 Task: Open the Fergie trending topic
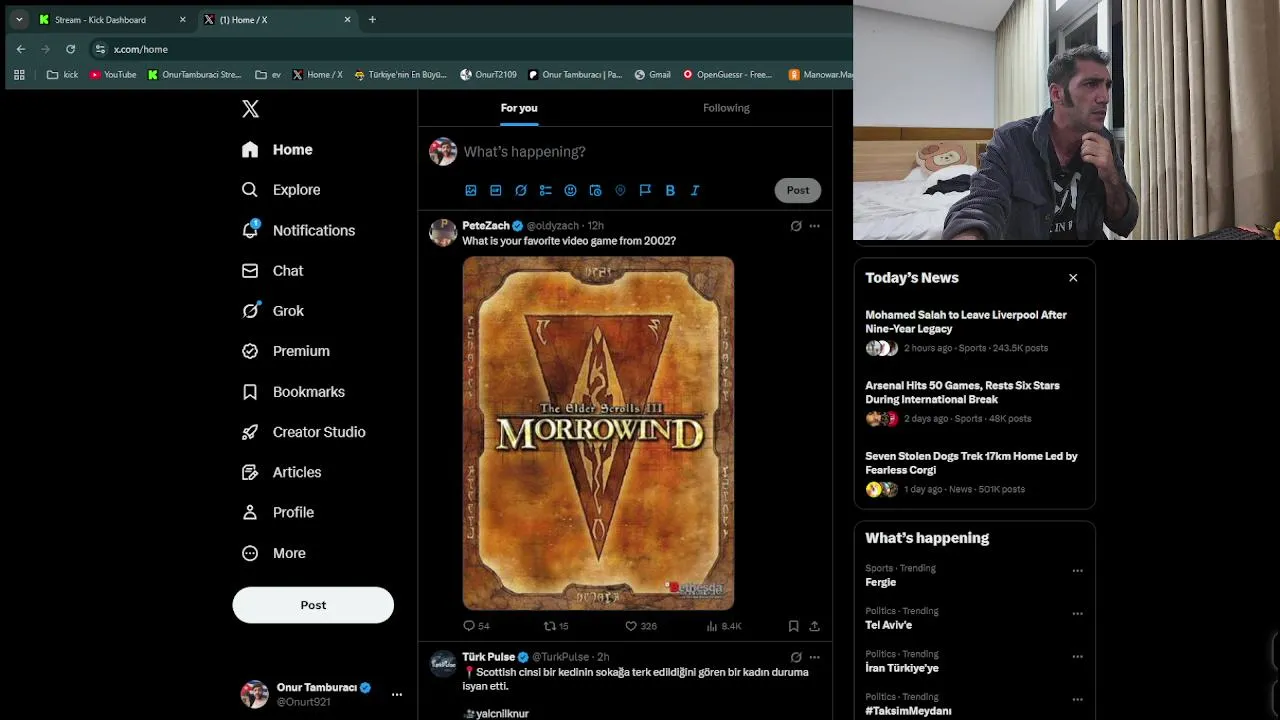(x=880, y=582)
